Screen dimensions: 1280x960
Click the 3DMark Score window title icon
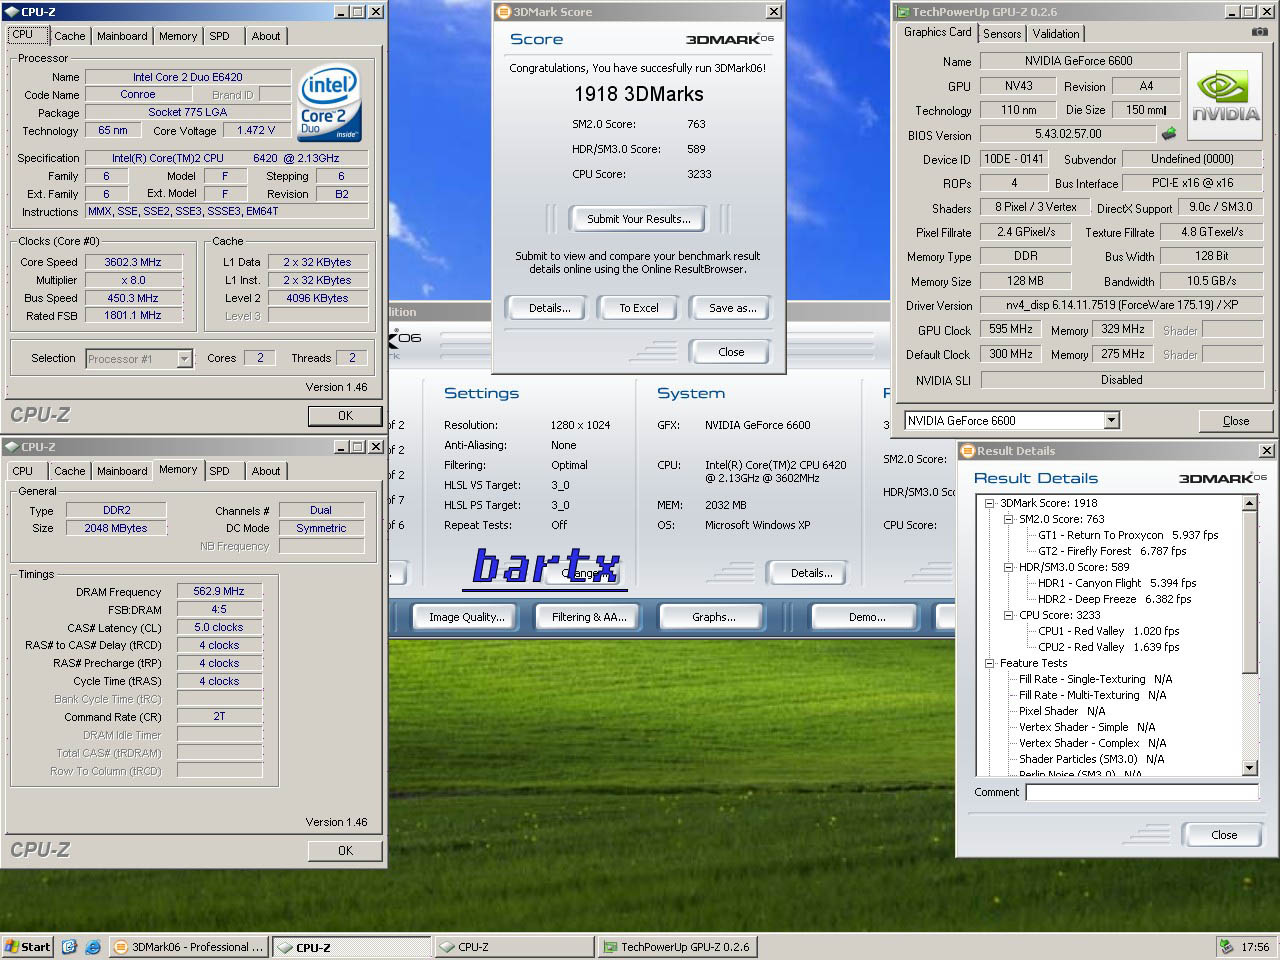504,12
